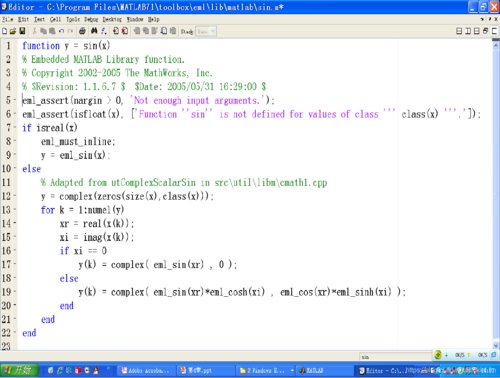Redo the last undone edit
The width and height of the screenshot is (500, 378).
(70, 31)
